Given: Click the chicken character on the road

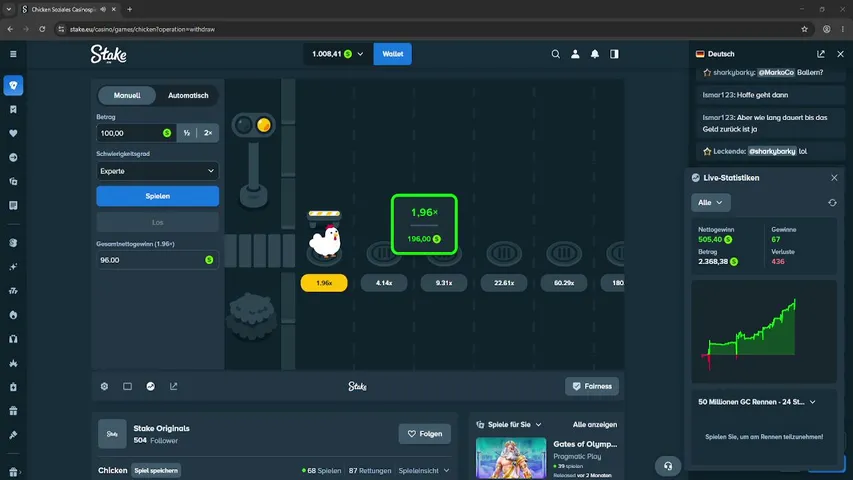Looking at the screenshot, I should (325, 241).
